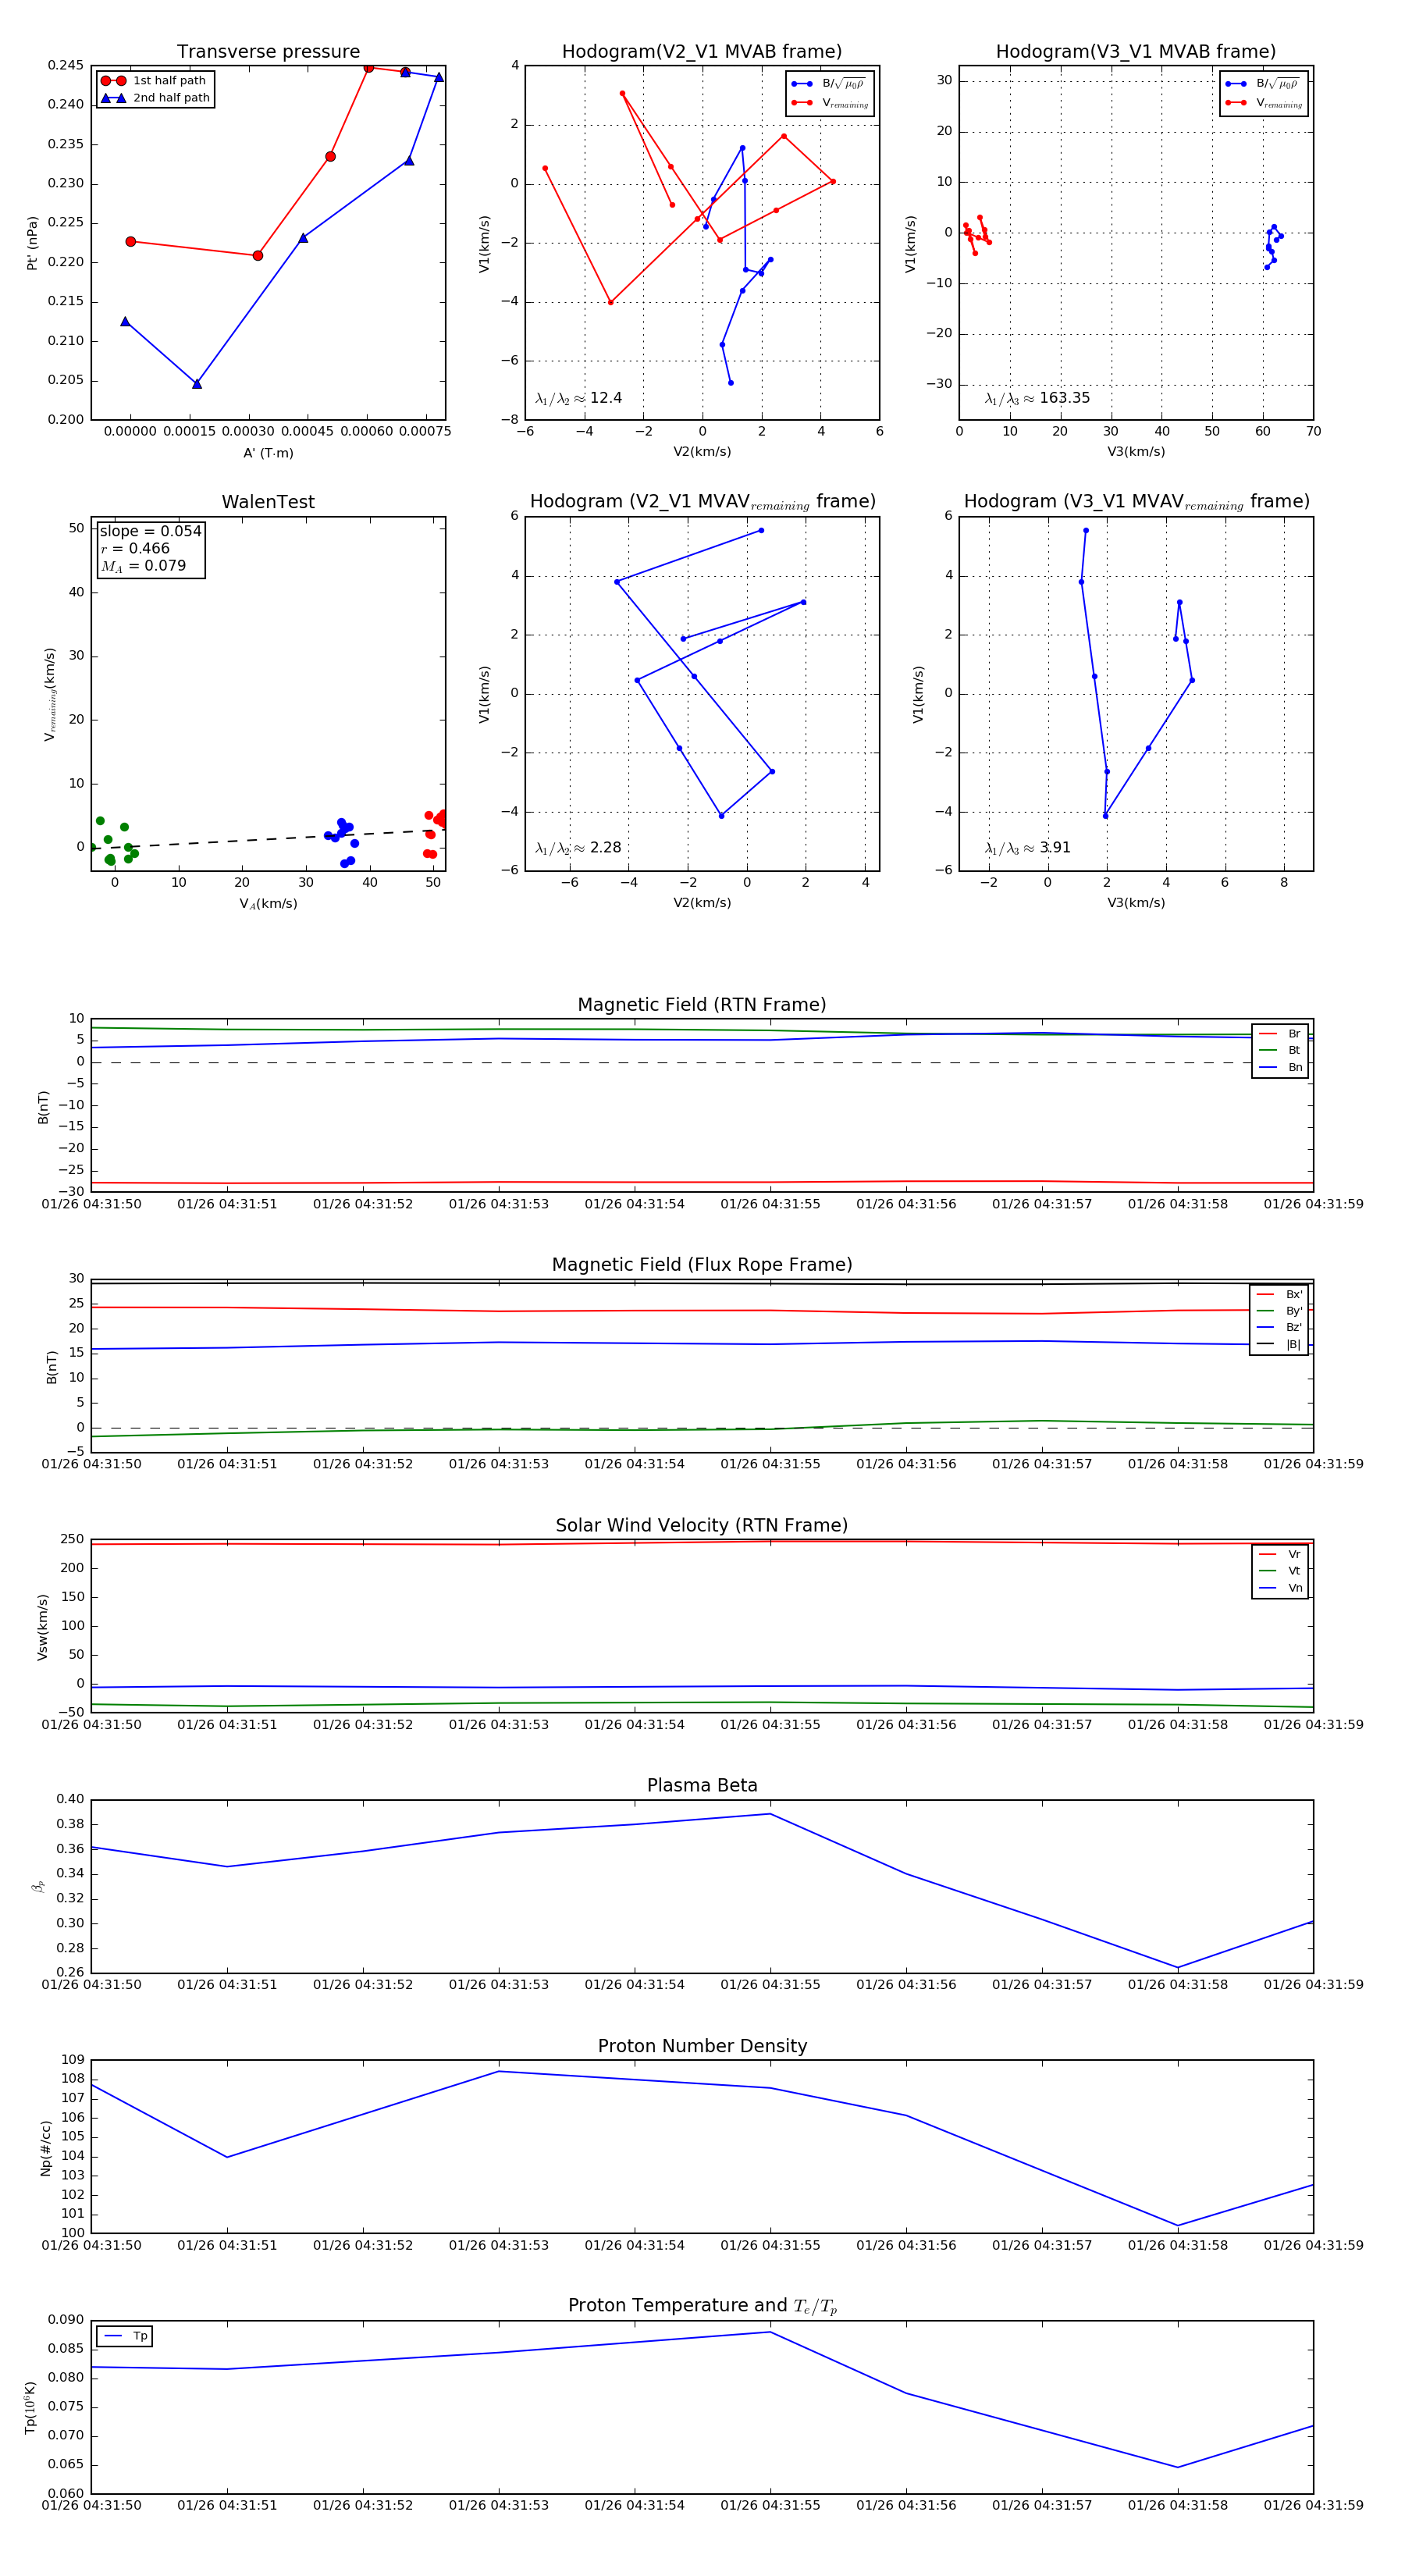Click the "Tp(10^6K)" y-axis label

click(31, 2408)
